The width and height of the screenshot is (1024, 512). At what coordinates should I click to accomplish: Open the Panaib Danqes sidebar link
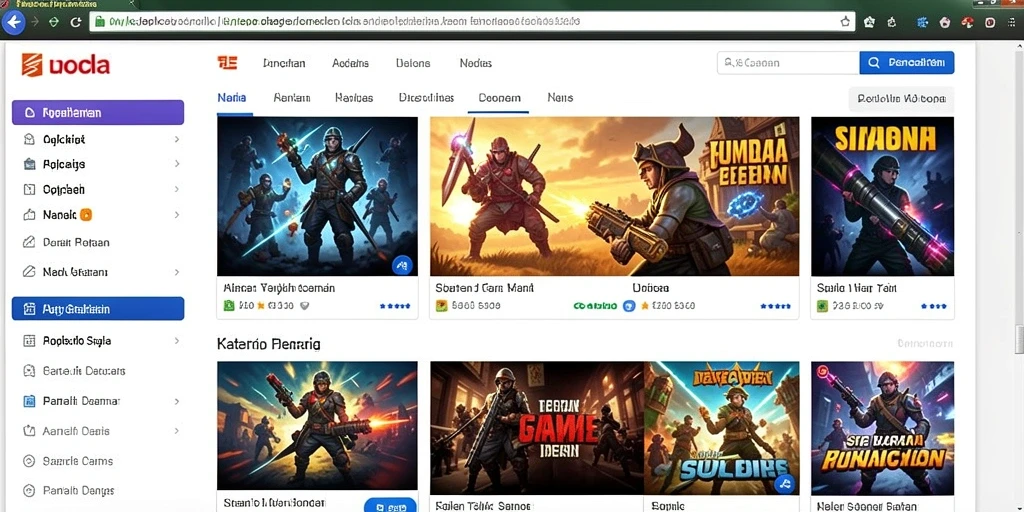(x=78, y=490)
